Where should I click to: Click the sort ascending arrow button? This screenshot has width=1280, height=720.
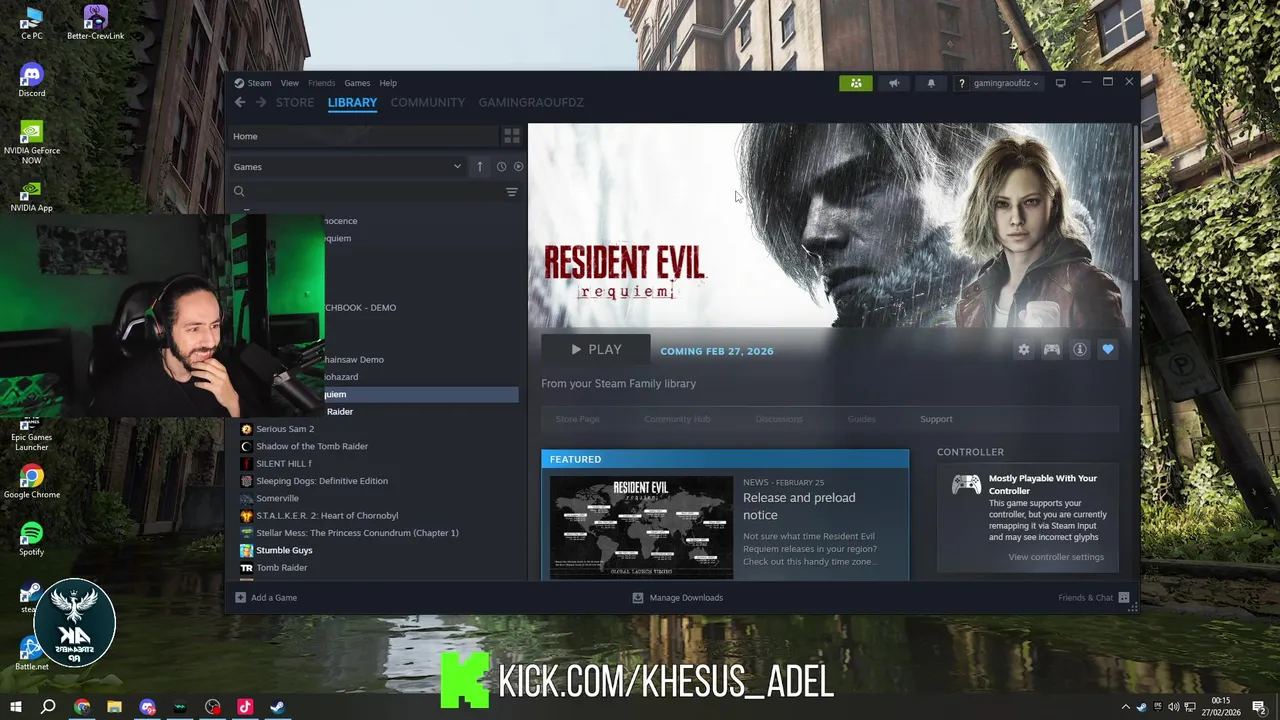[x=479, y=167]
